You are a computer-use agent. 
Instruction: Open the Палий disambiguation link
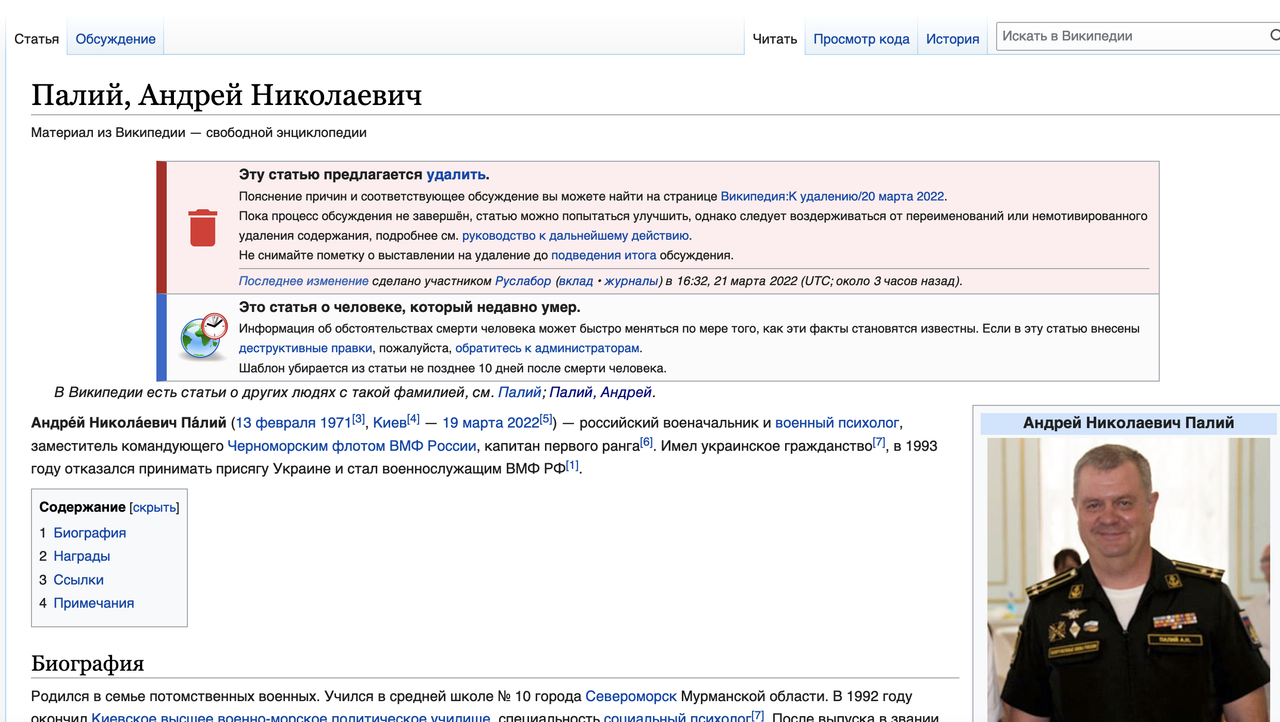[x=520, y=392]
